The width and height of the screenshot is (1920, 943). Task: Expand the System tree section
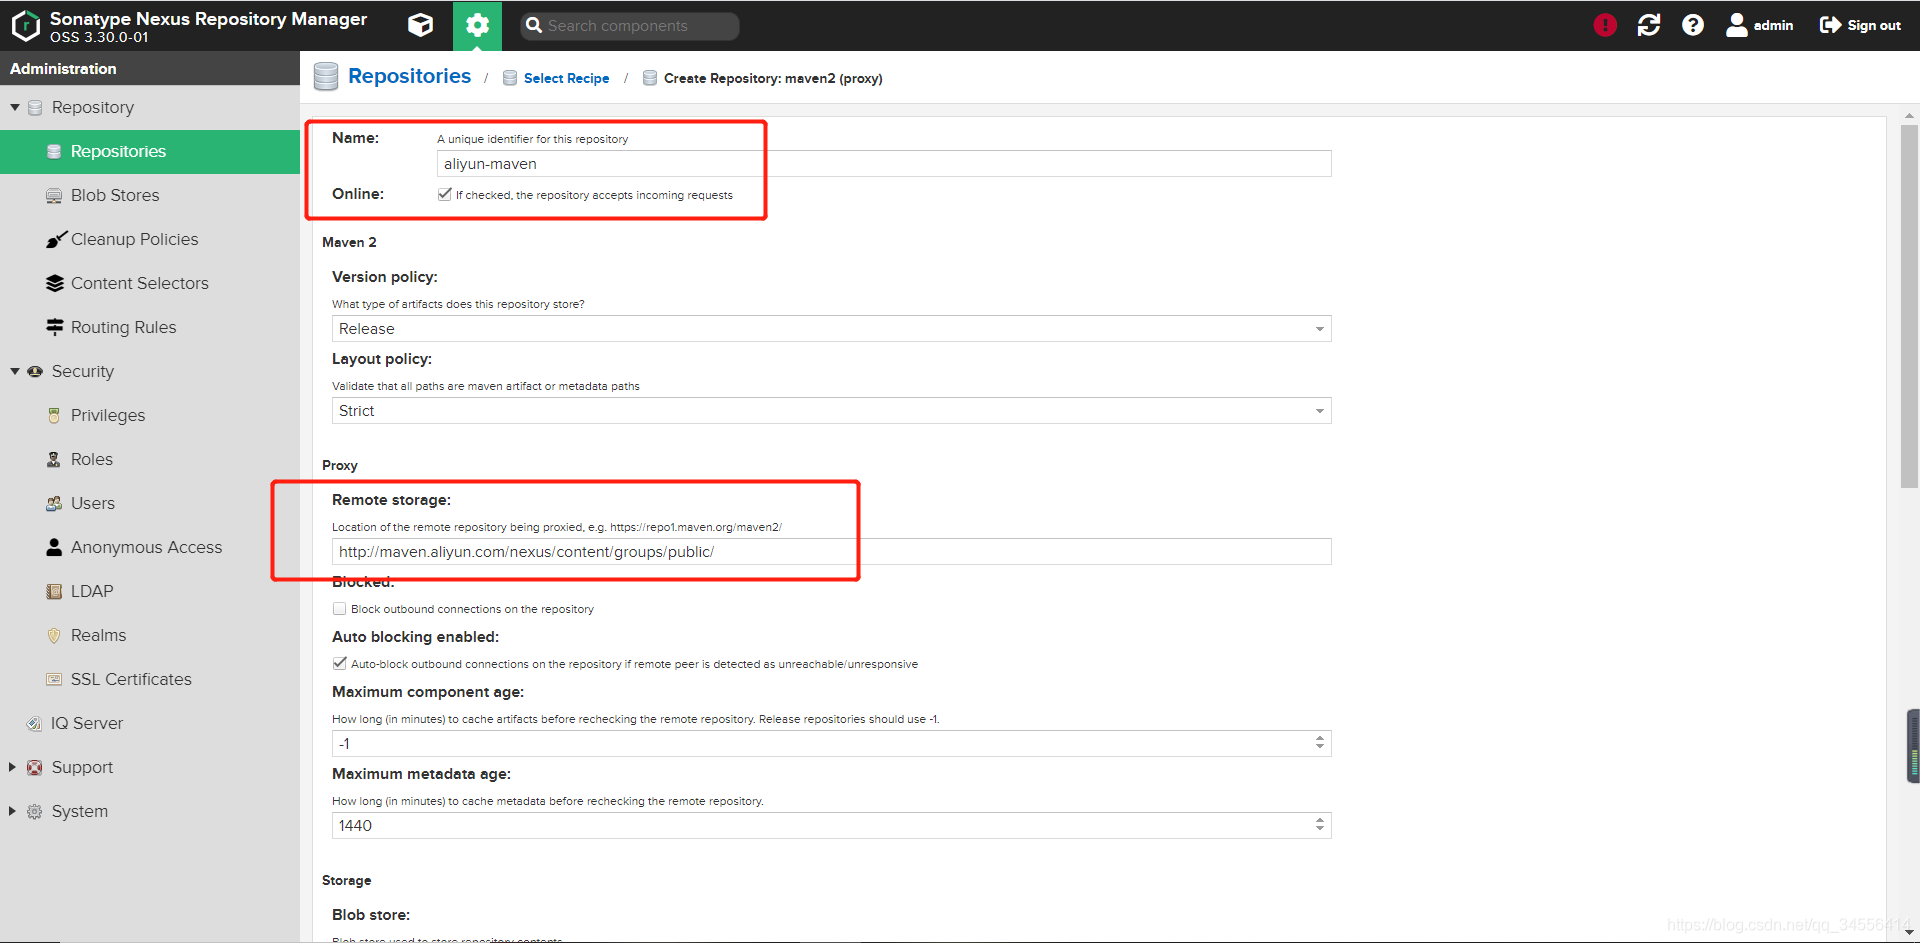coord(12,811)
